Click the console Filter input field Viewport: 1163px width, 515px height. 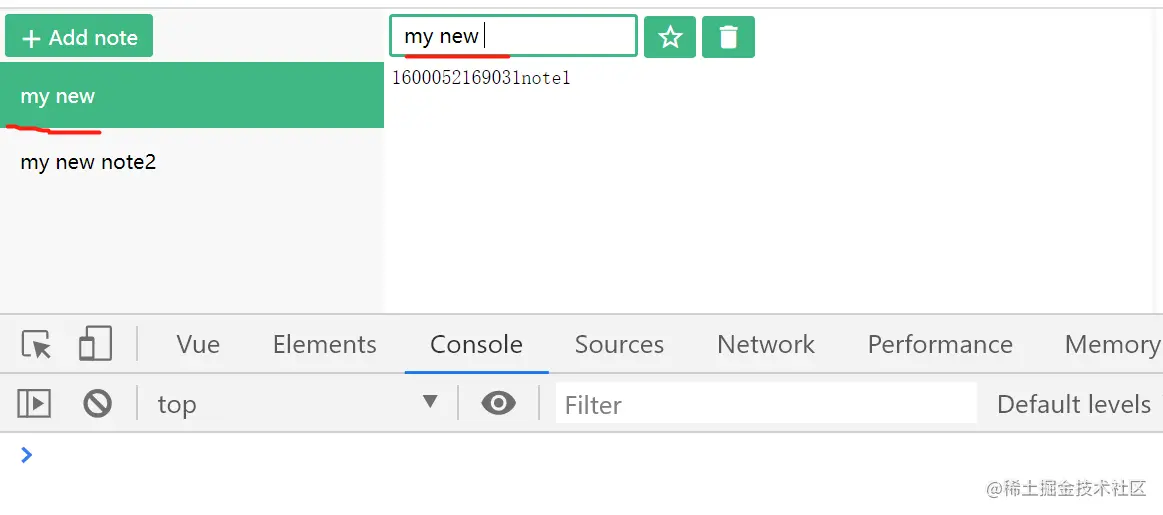(x=766, y=404)
